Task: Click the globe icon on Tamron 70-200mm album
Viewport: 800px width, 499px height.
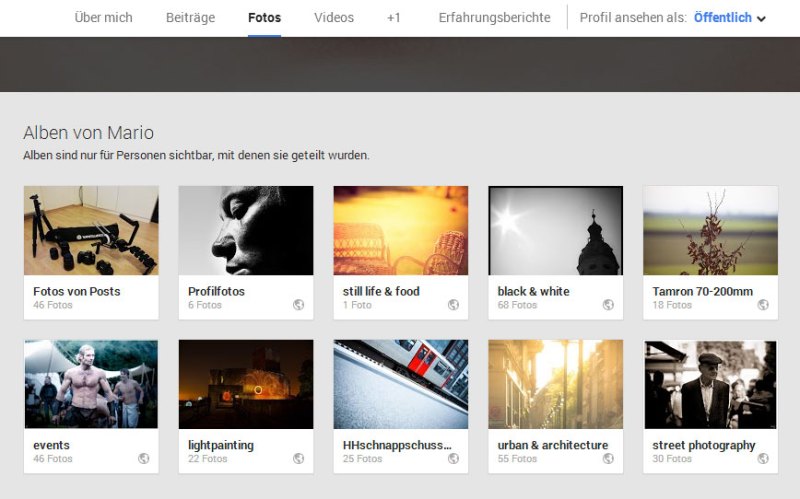Action: [763, 305]
